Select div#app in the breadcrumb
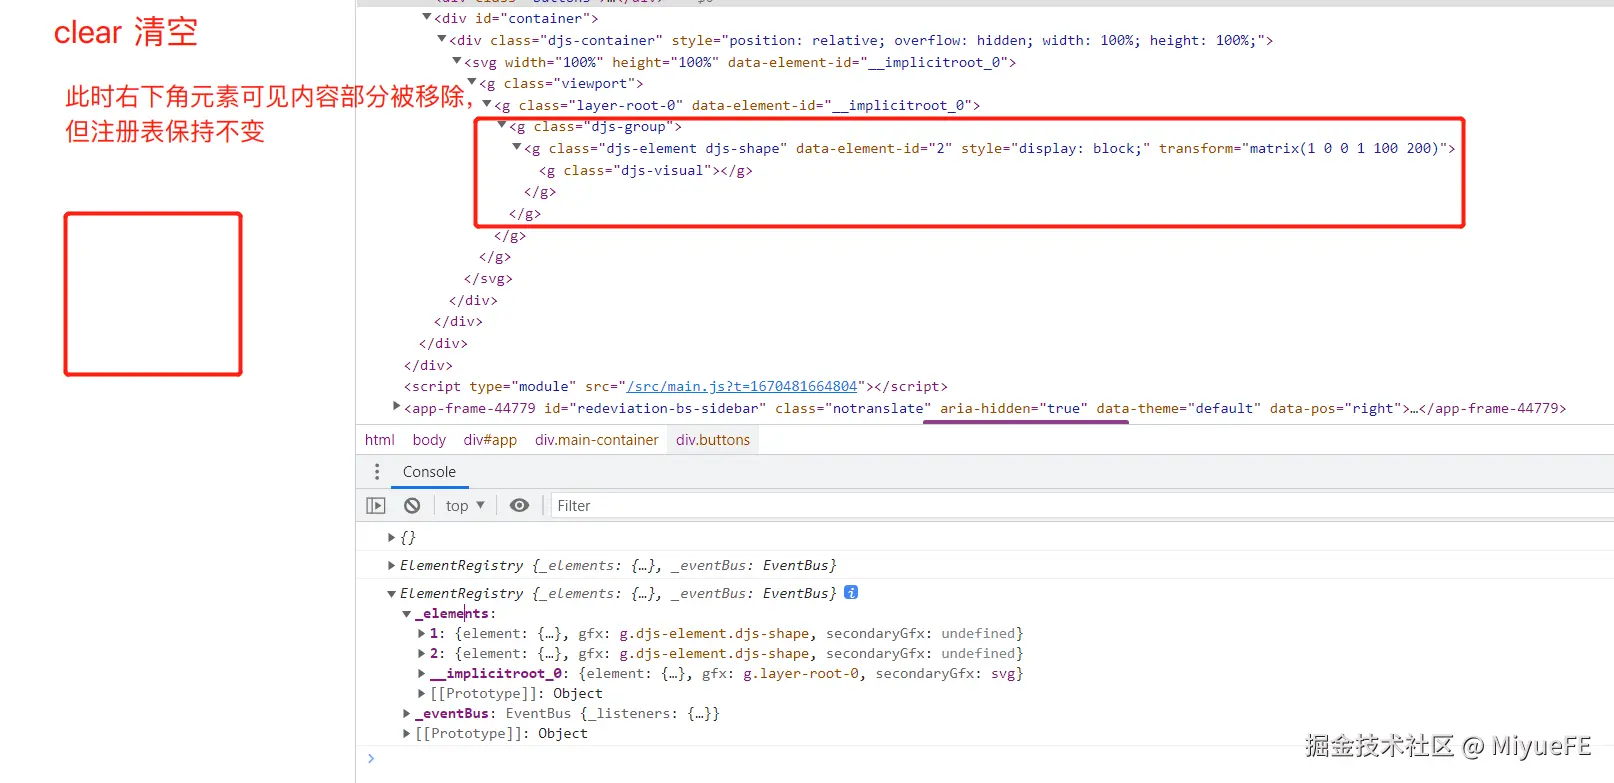Viewport: 1614px width, 783px height. click(490, 440)
